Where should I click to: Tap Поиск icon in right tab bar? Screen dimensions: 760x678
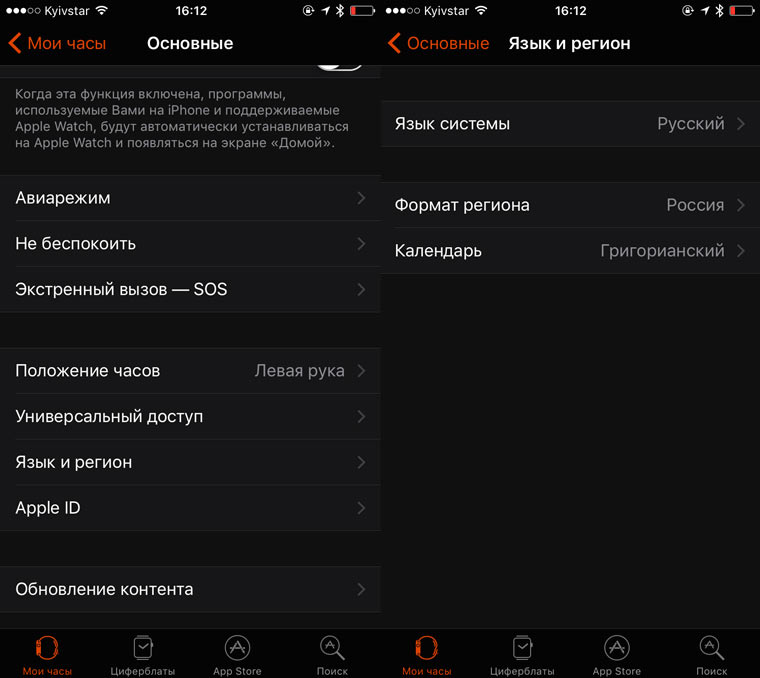pos(712,648)
